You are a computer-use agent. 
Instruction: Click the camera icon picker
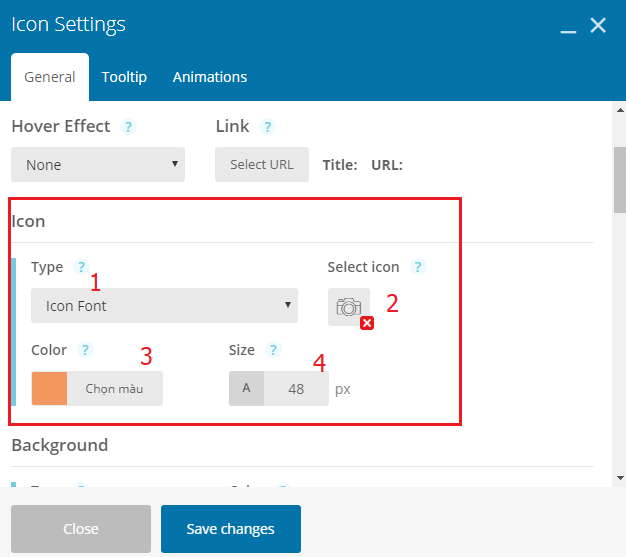coord(349,307)
